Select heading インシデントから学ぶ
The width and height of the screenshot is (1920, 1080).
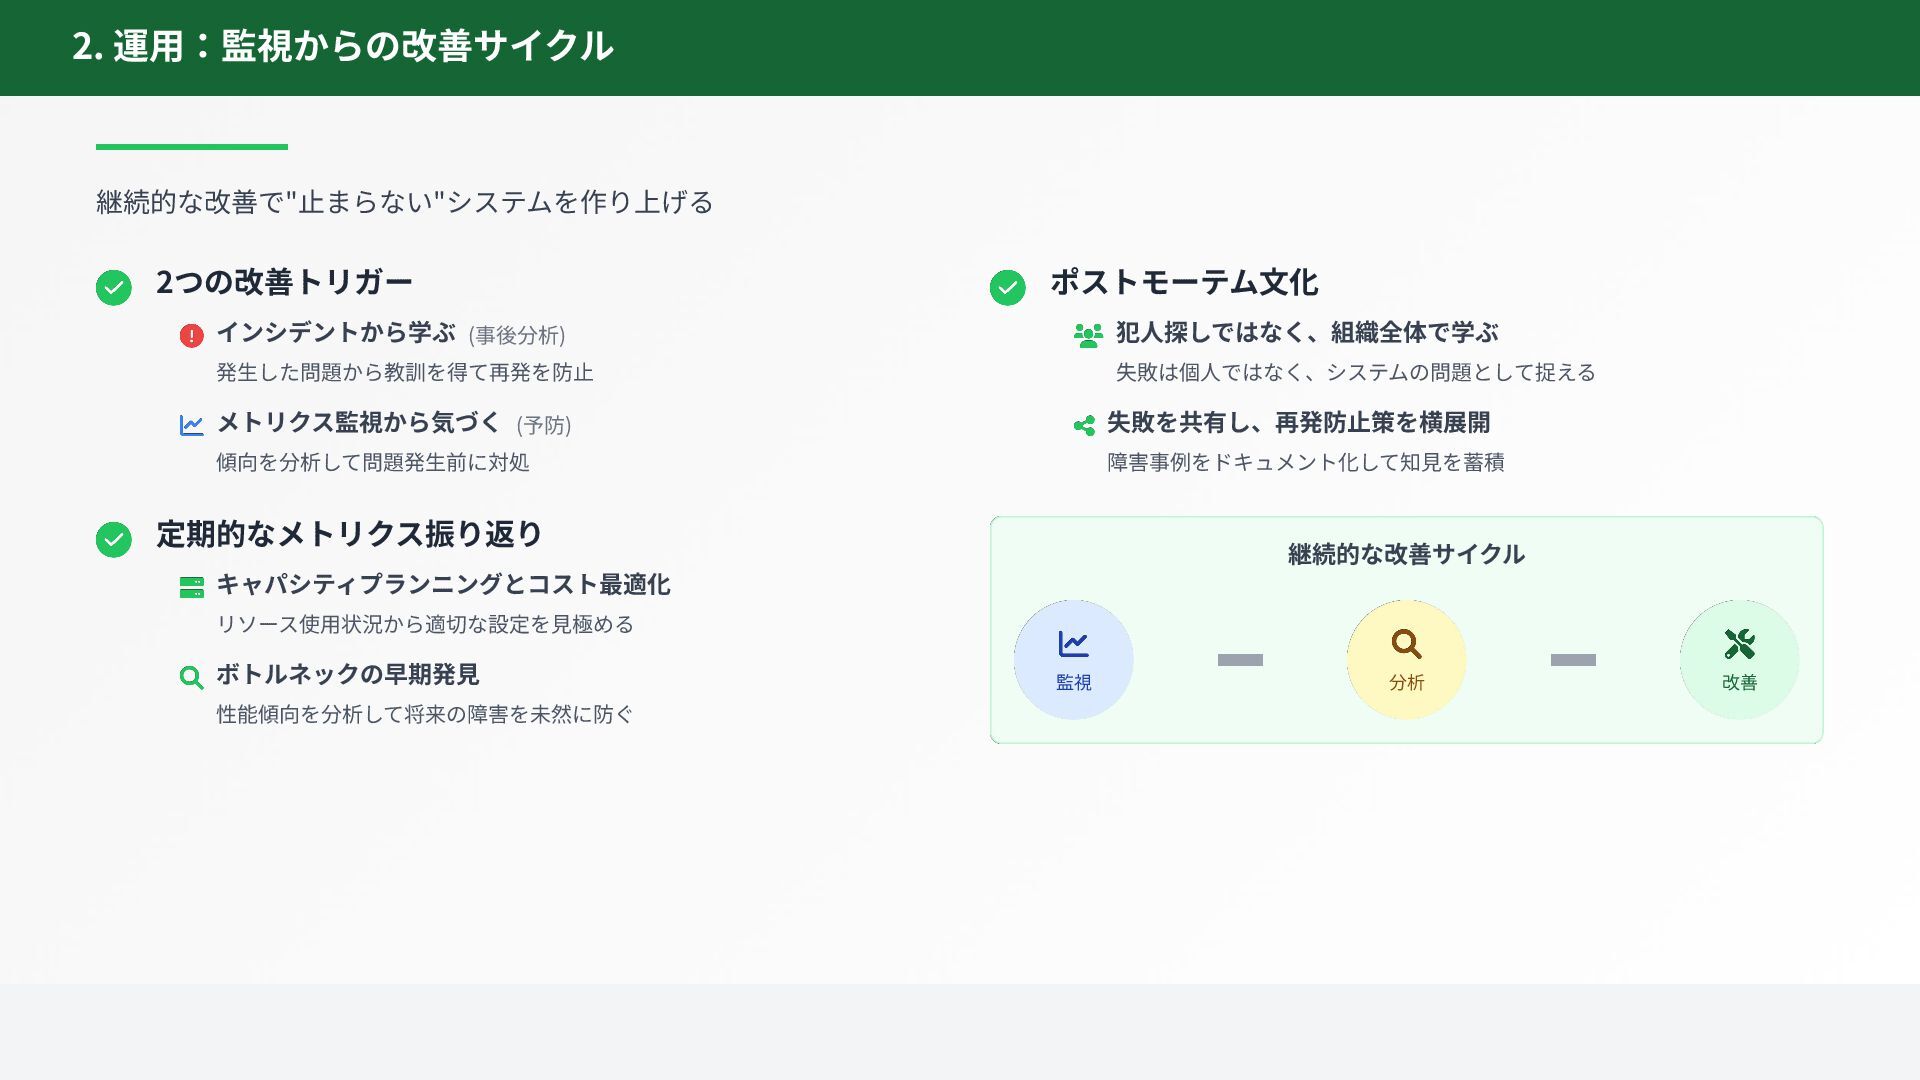[336, 333]
